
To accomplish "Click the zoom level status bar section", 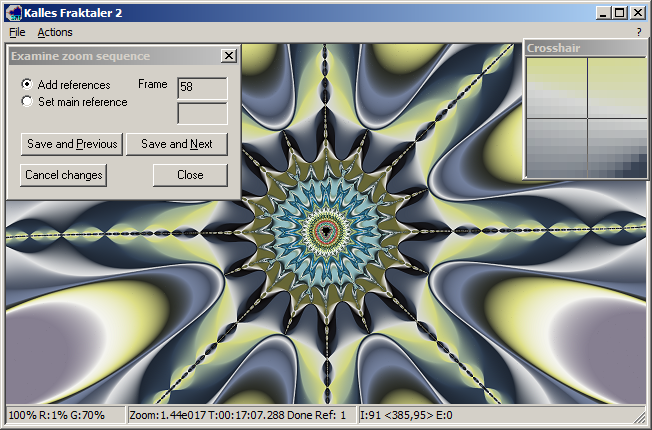I will (x=241, y=414).
